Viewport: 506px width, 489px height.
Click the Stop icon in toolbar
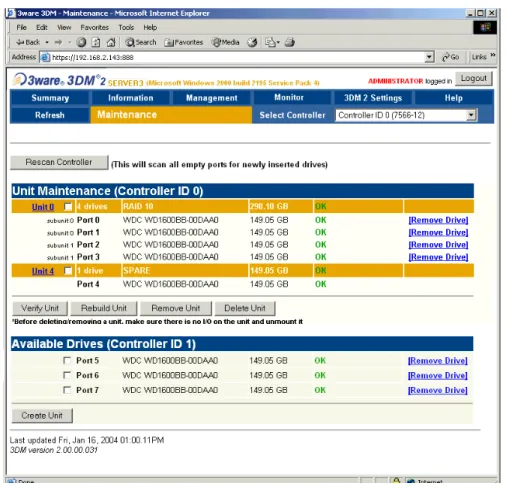pyautogui.click(x=81, y=42)
